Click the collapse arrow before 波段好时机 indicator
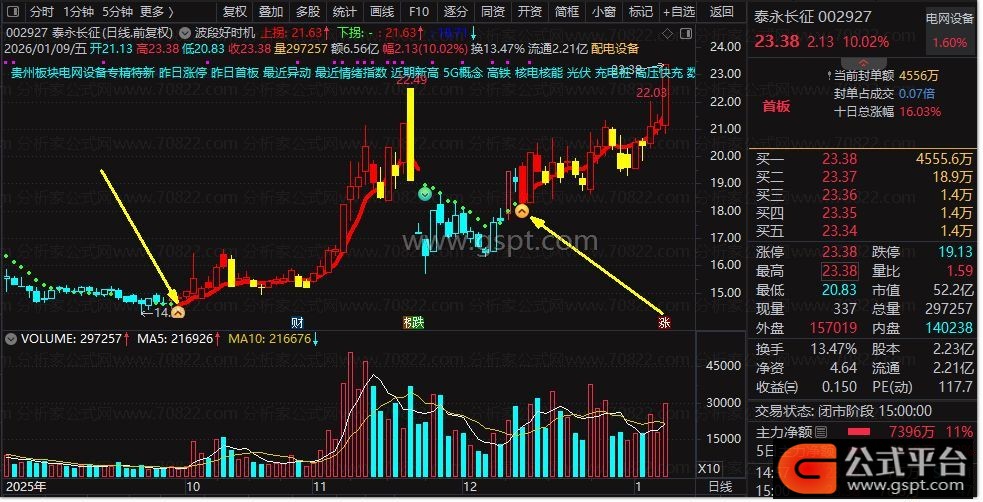983x502 pixels. (x=188, y=32)
